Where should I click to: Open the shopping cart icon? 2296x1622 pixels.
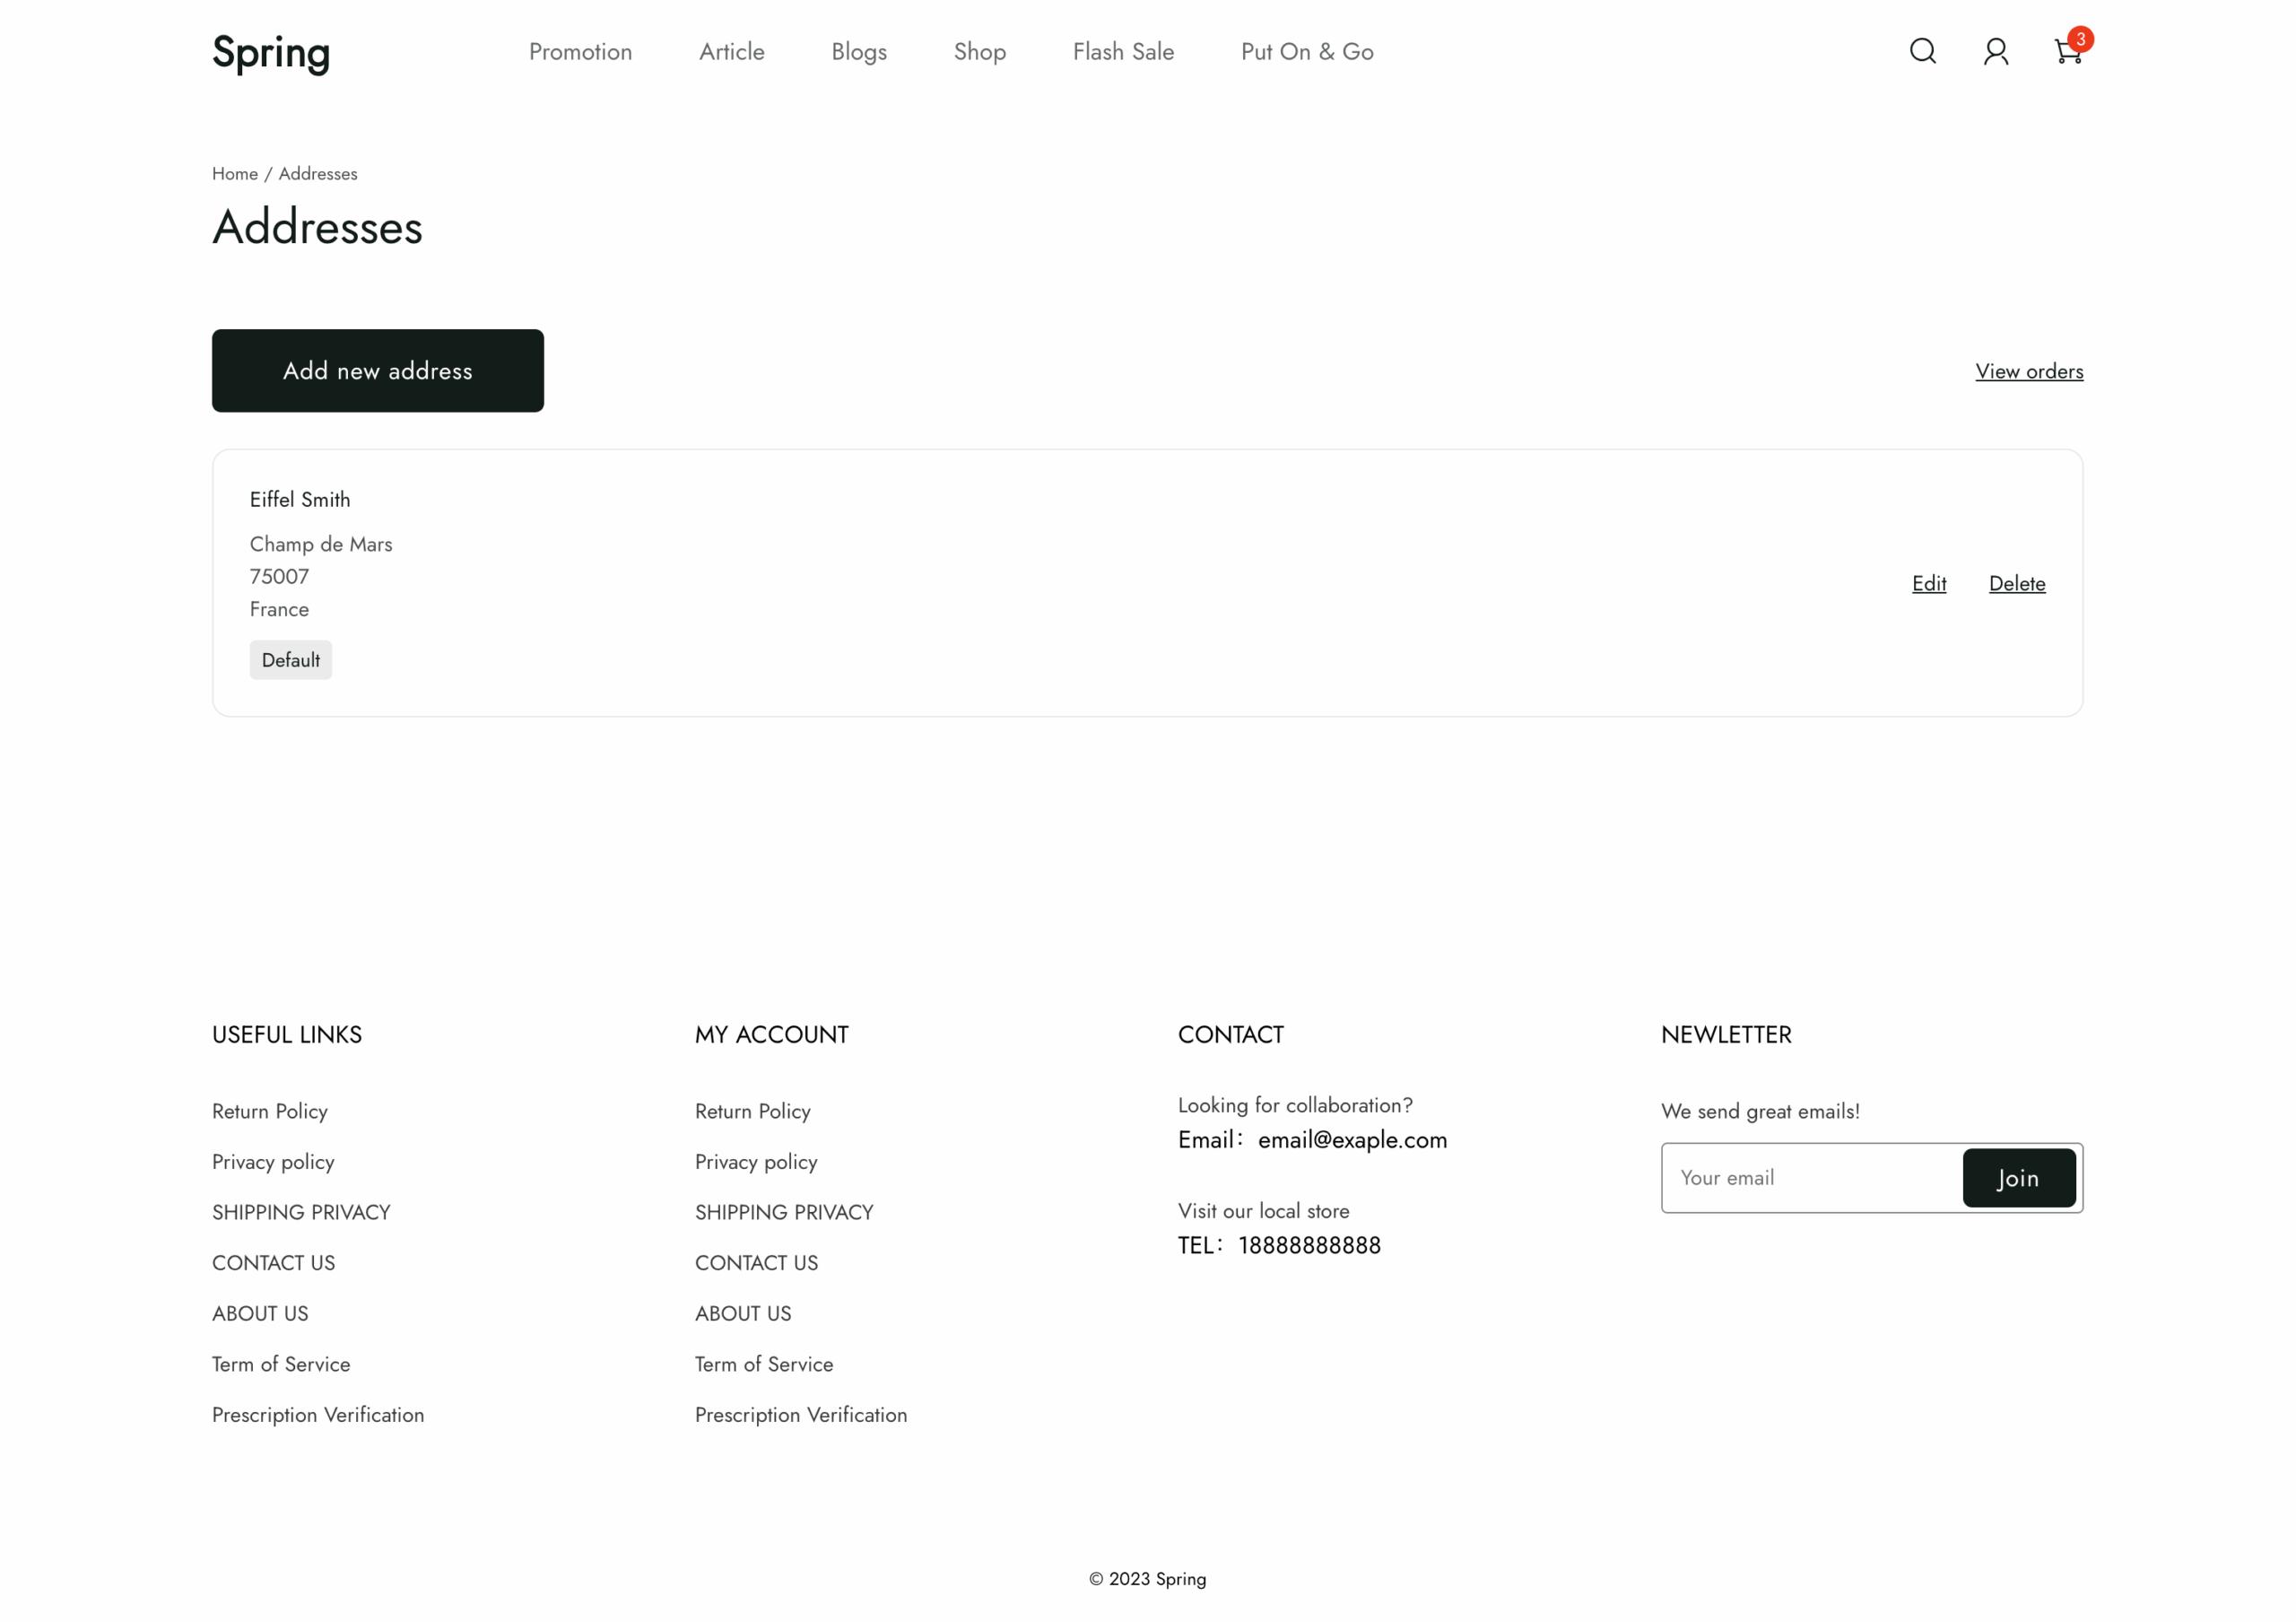(2068, 51)
